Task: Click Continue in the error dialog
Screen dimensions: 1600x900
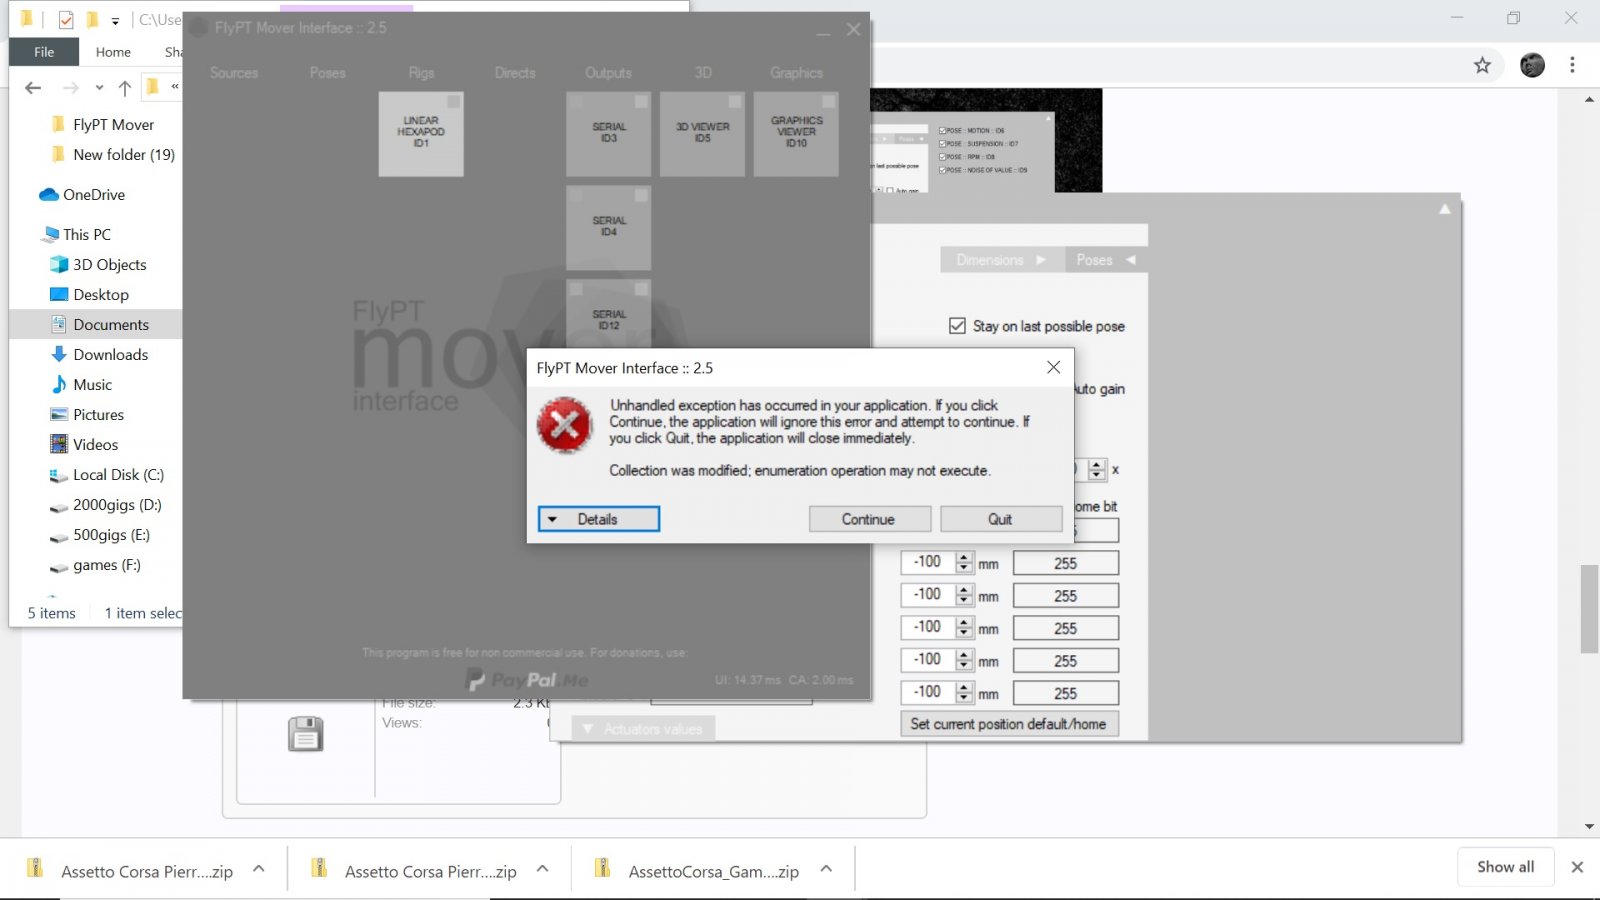Action: tap(869, 519)
